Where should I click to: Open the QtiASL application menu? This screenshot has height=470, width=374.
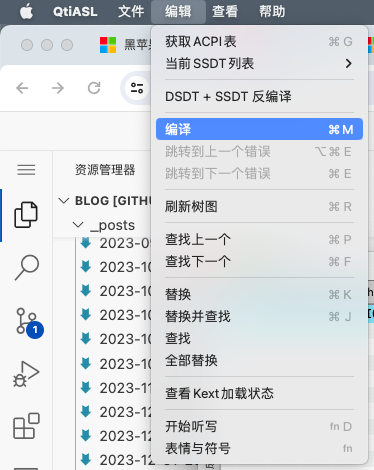tap(75, 12)
